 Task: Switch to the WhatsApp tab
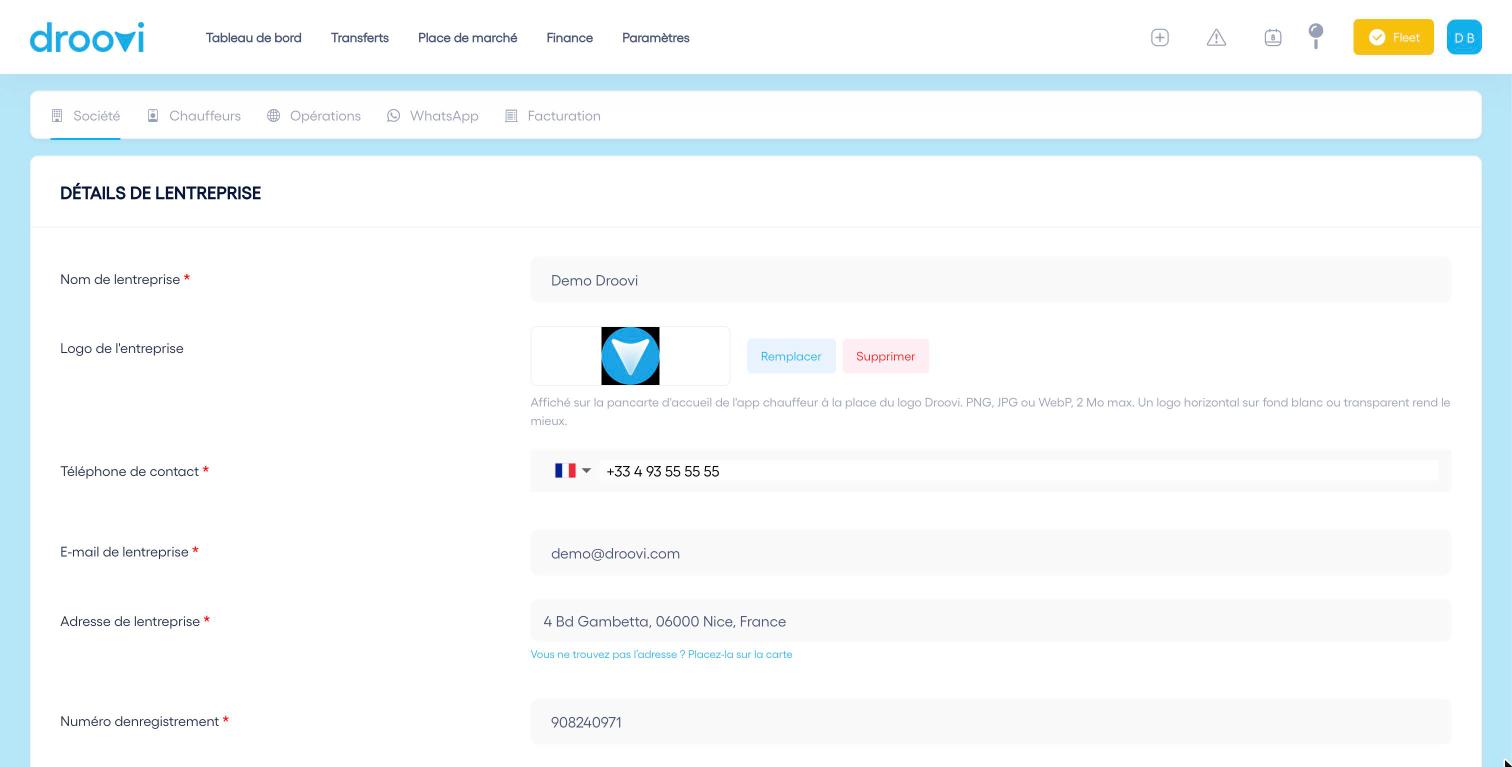tap(433, 116)
